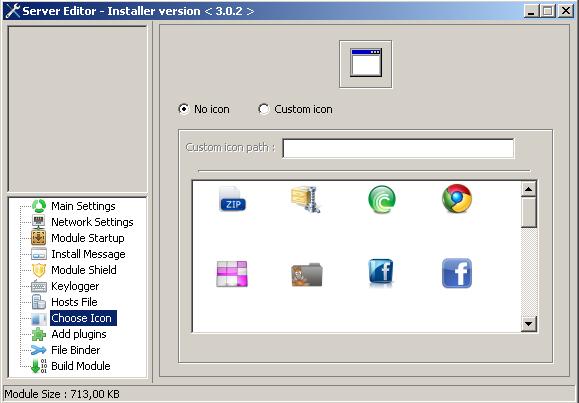
Task: Click the Hosts File document icon
Action: click(x=39, y=302)
